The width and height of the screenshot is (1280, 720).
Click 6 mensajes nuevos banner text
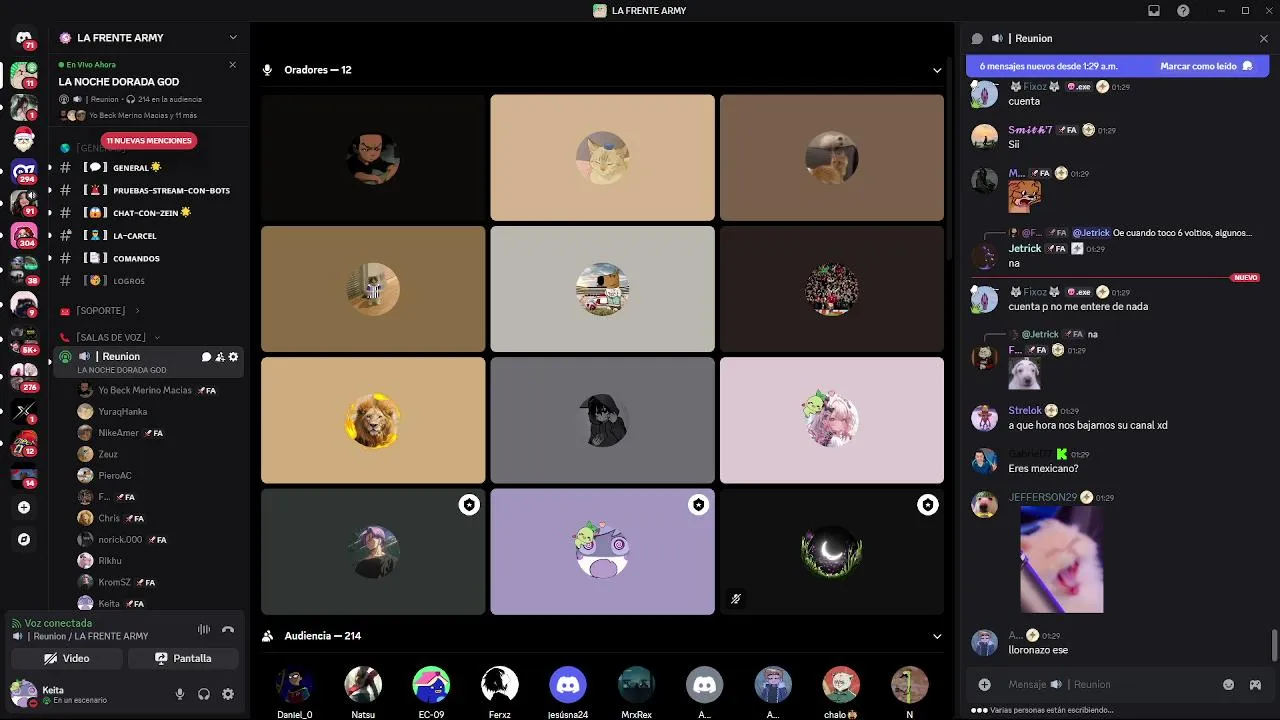click(1048, 66)
